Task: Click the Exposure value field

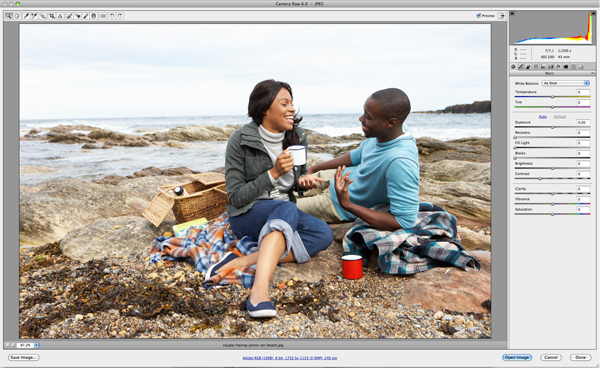Action: click(583, 122)
